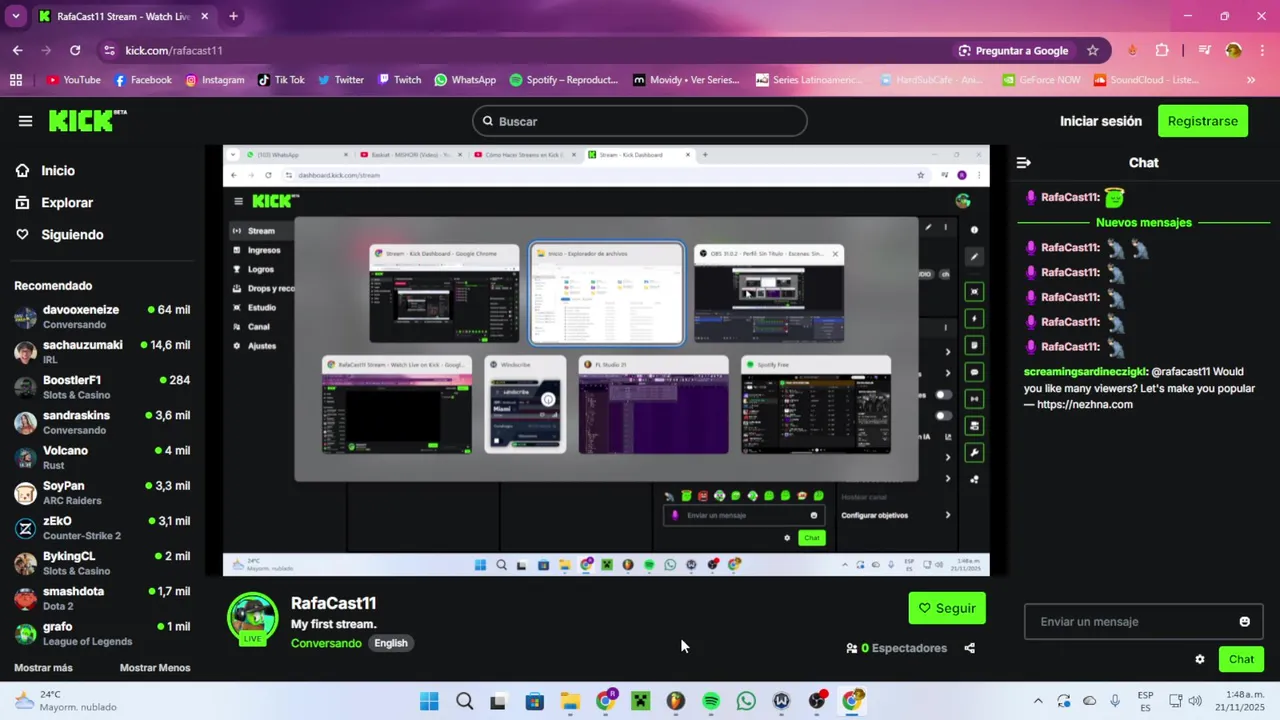Open recommended channel sachauzumaki
The width and height of the screenshot is (1280, 720).
(102, 352)
